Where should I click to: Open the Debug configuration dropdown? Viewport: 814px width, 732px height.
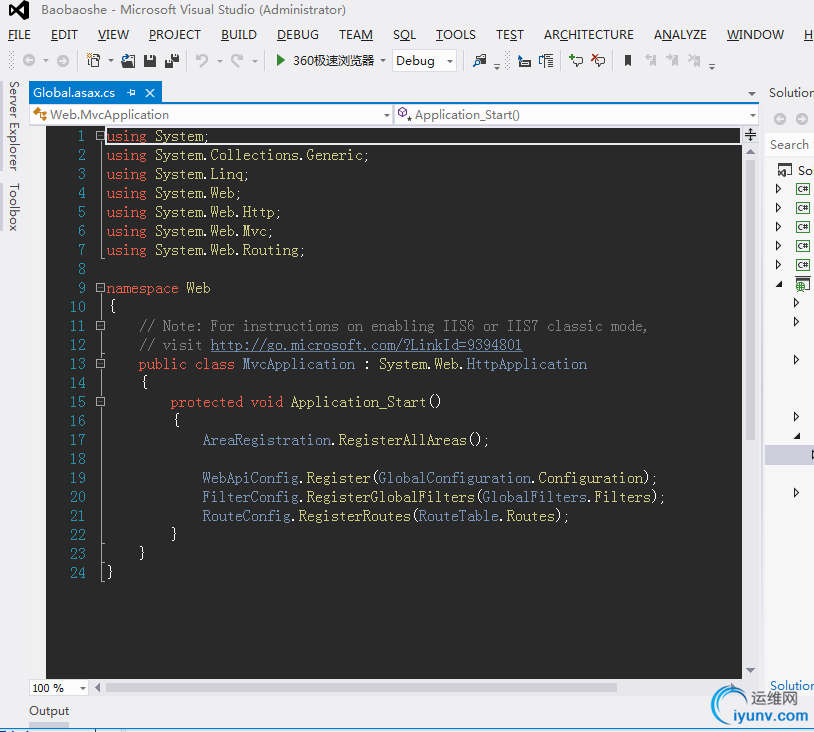425,61
